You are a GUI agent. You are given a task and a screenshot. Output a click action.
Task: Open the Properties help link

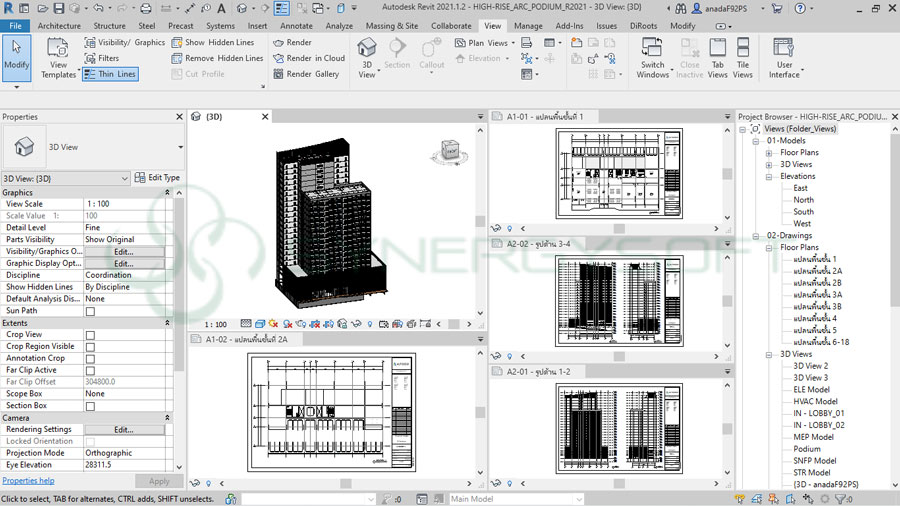coord(28,481)
